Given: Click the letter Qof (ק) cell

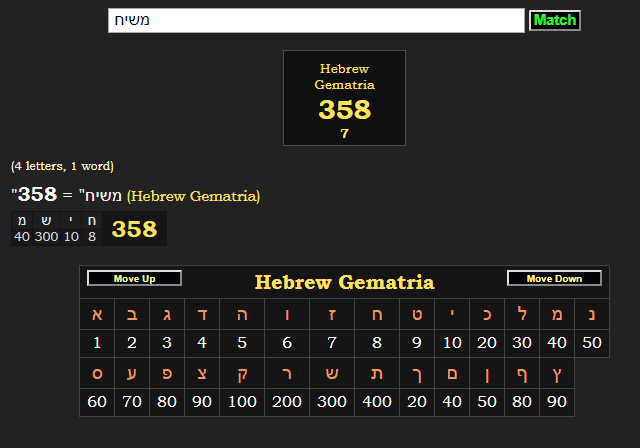Looking at the screenshot, I should [x=242, y=374].
